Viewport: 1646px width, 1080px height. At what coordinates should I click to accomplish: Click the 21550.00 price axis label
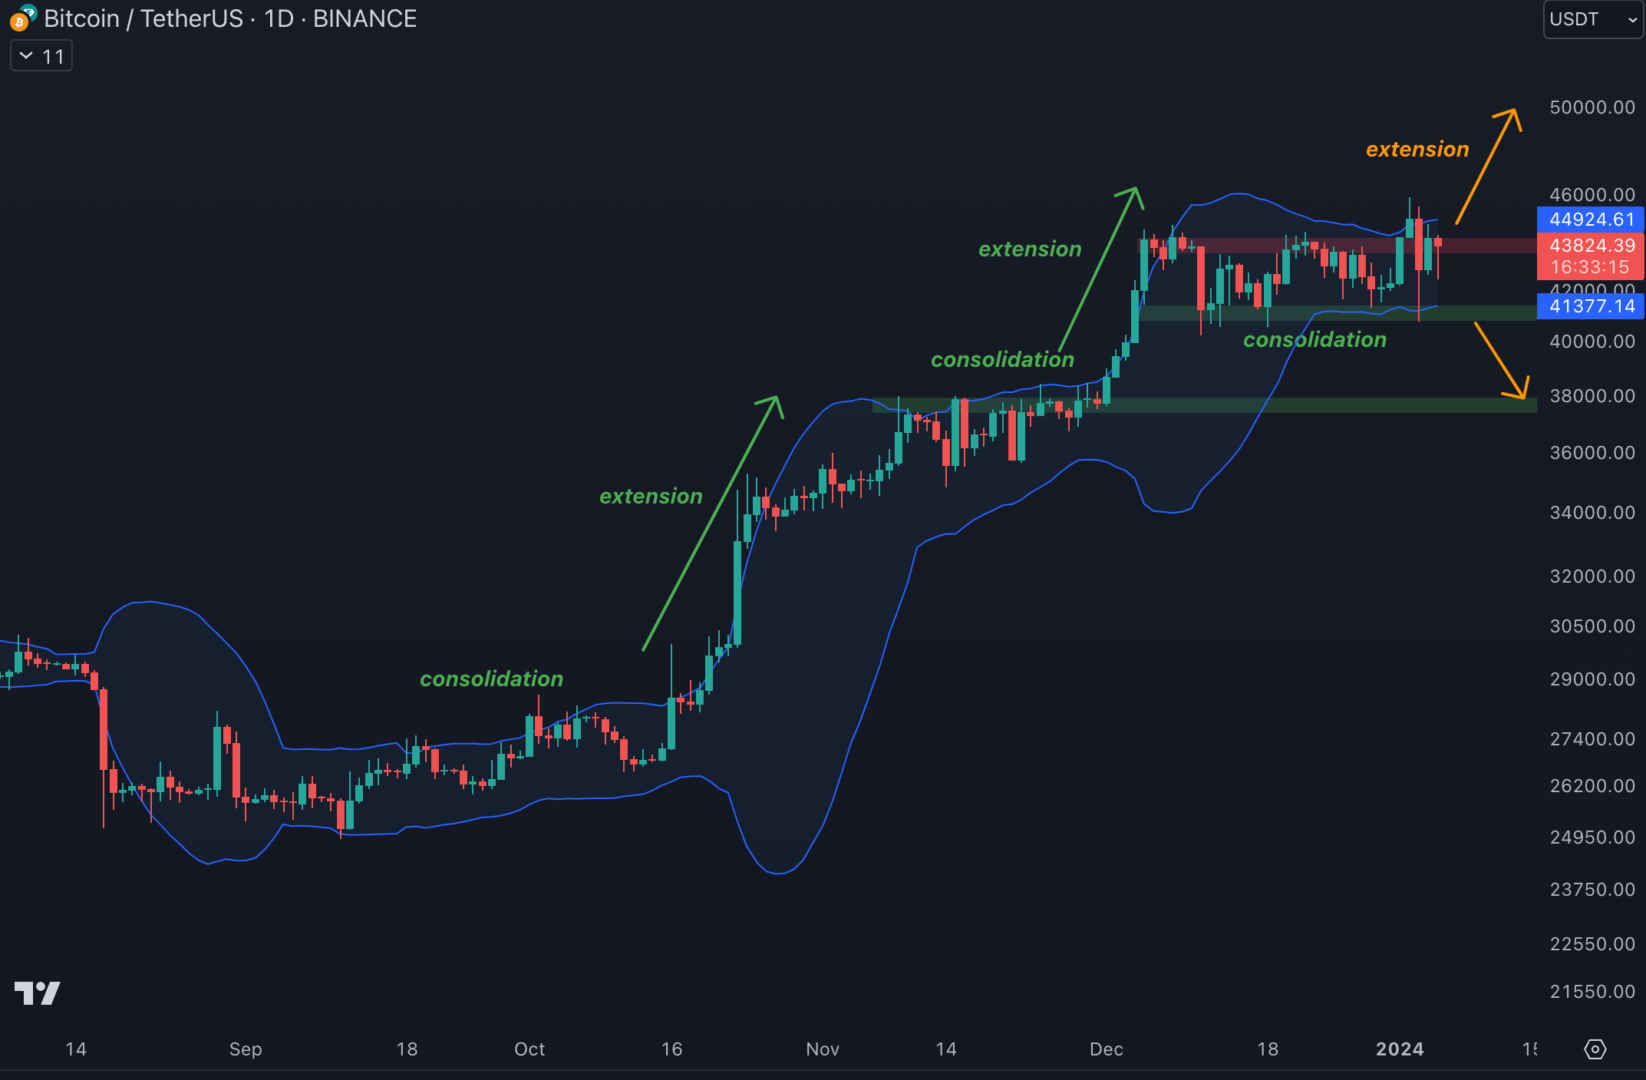pyautogui.click(x=1592, y=992)
